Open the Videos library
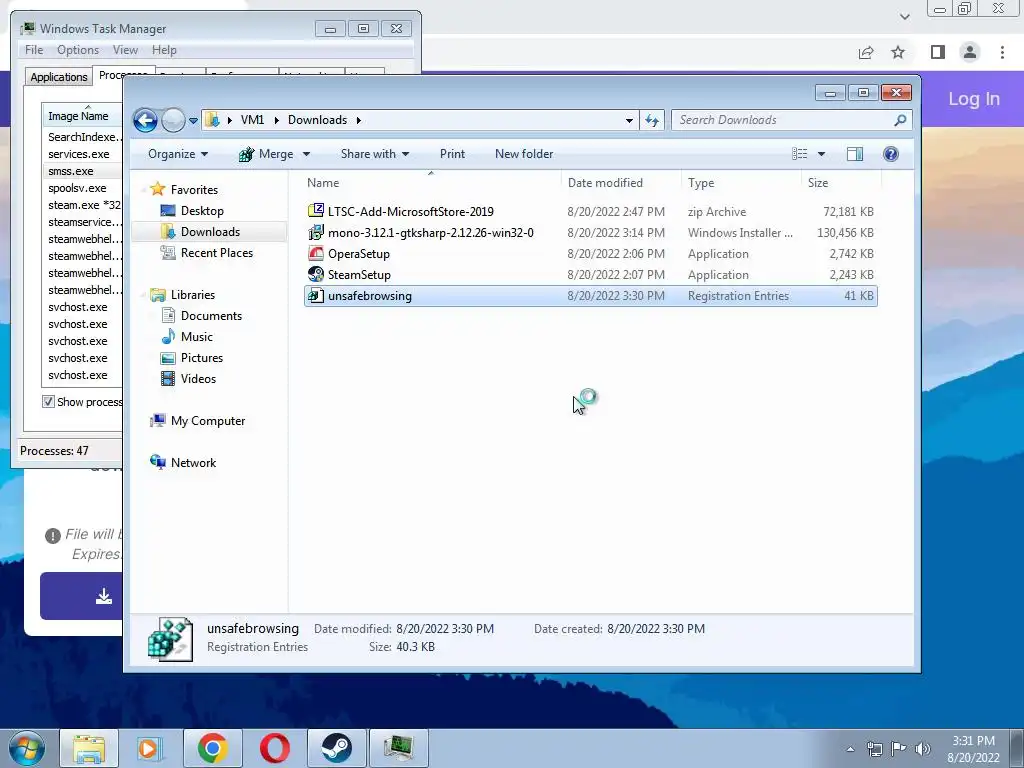This screenshot has width=1024, height=768. pos(198,379)
